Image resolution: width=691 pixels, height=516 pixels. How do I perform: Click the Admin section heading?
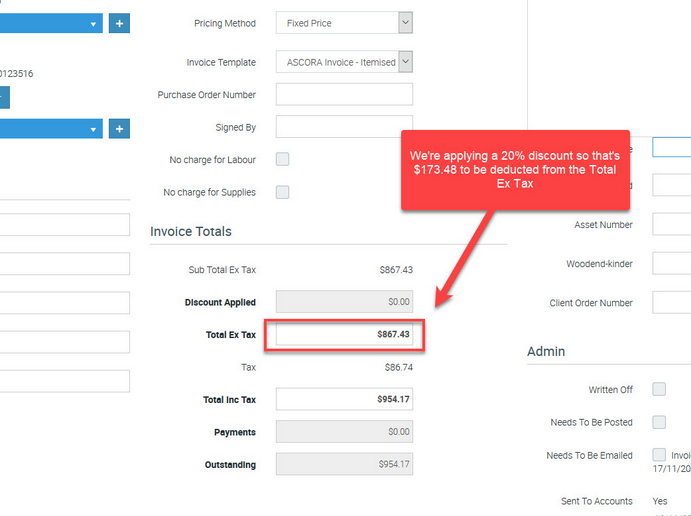tap(546, 351)
